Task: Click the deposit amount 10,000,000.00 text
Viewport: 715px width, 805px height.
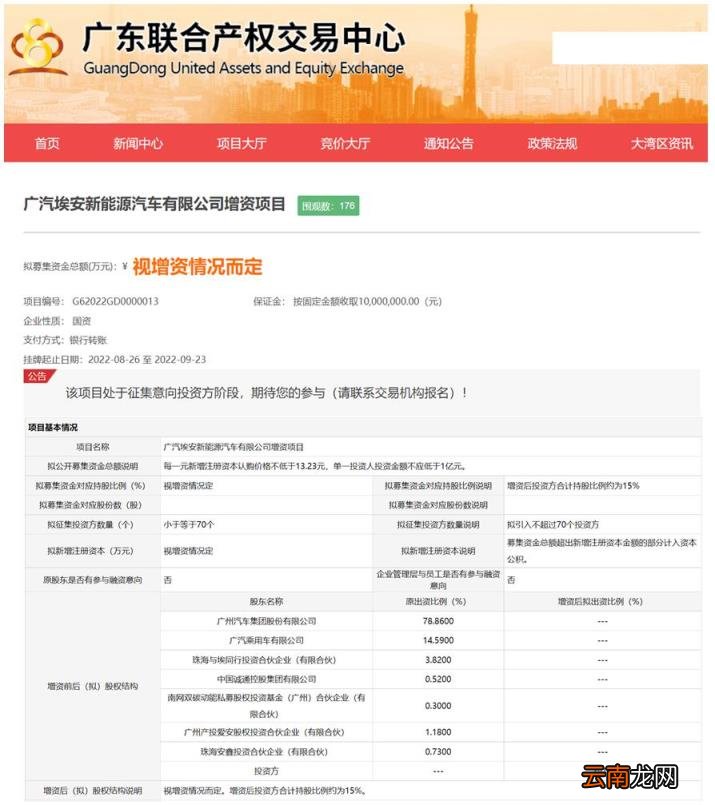Action: click(389, 301)
